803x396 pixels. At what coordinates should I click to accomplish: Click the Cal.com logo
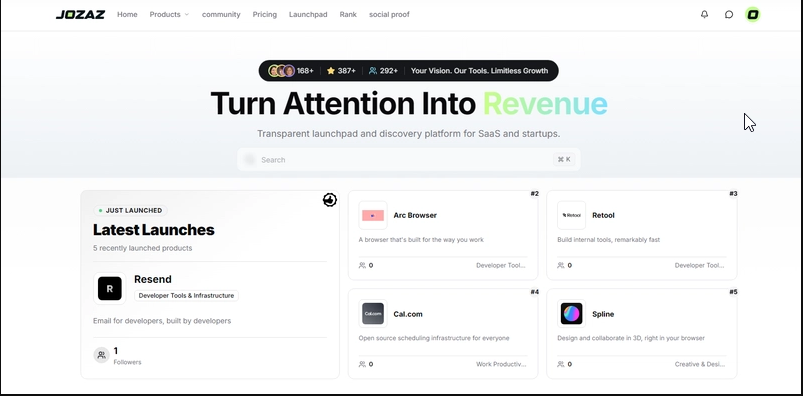pos(373,314)
